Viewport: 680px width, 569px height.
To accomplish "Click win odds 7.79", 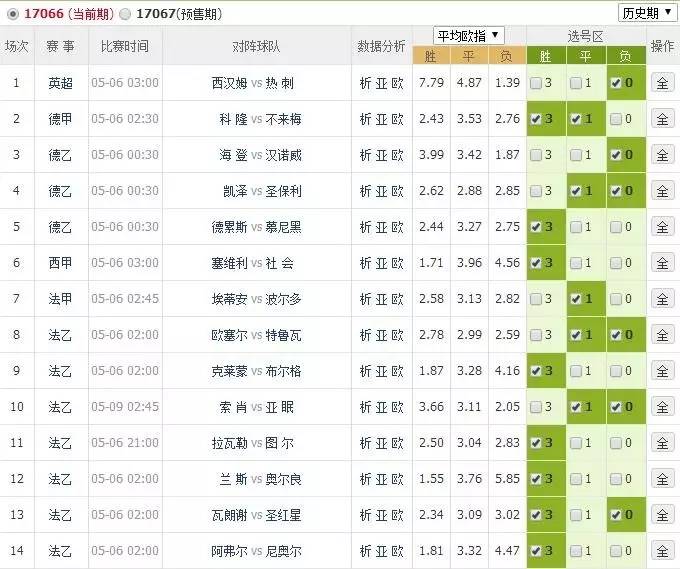I will (431, 82).
